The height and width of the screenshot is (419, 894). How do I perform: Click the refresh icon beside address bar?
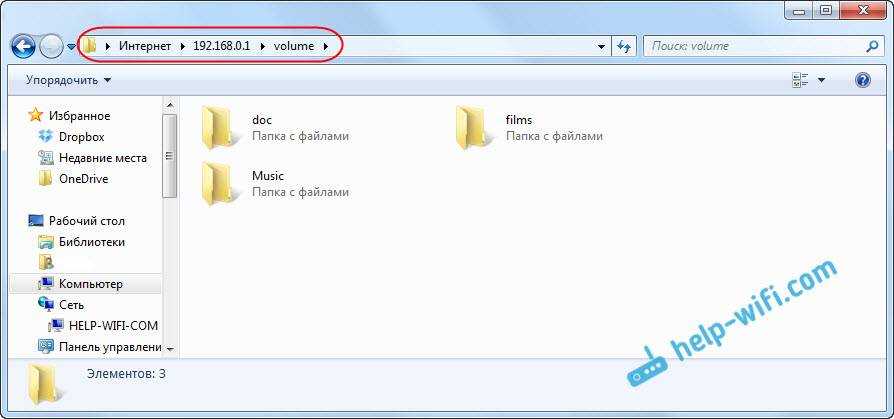625,46
